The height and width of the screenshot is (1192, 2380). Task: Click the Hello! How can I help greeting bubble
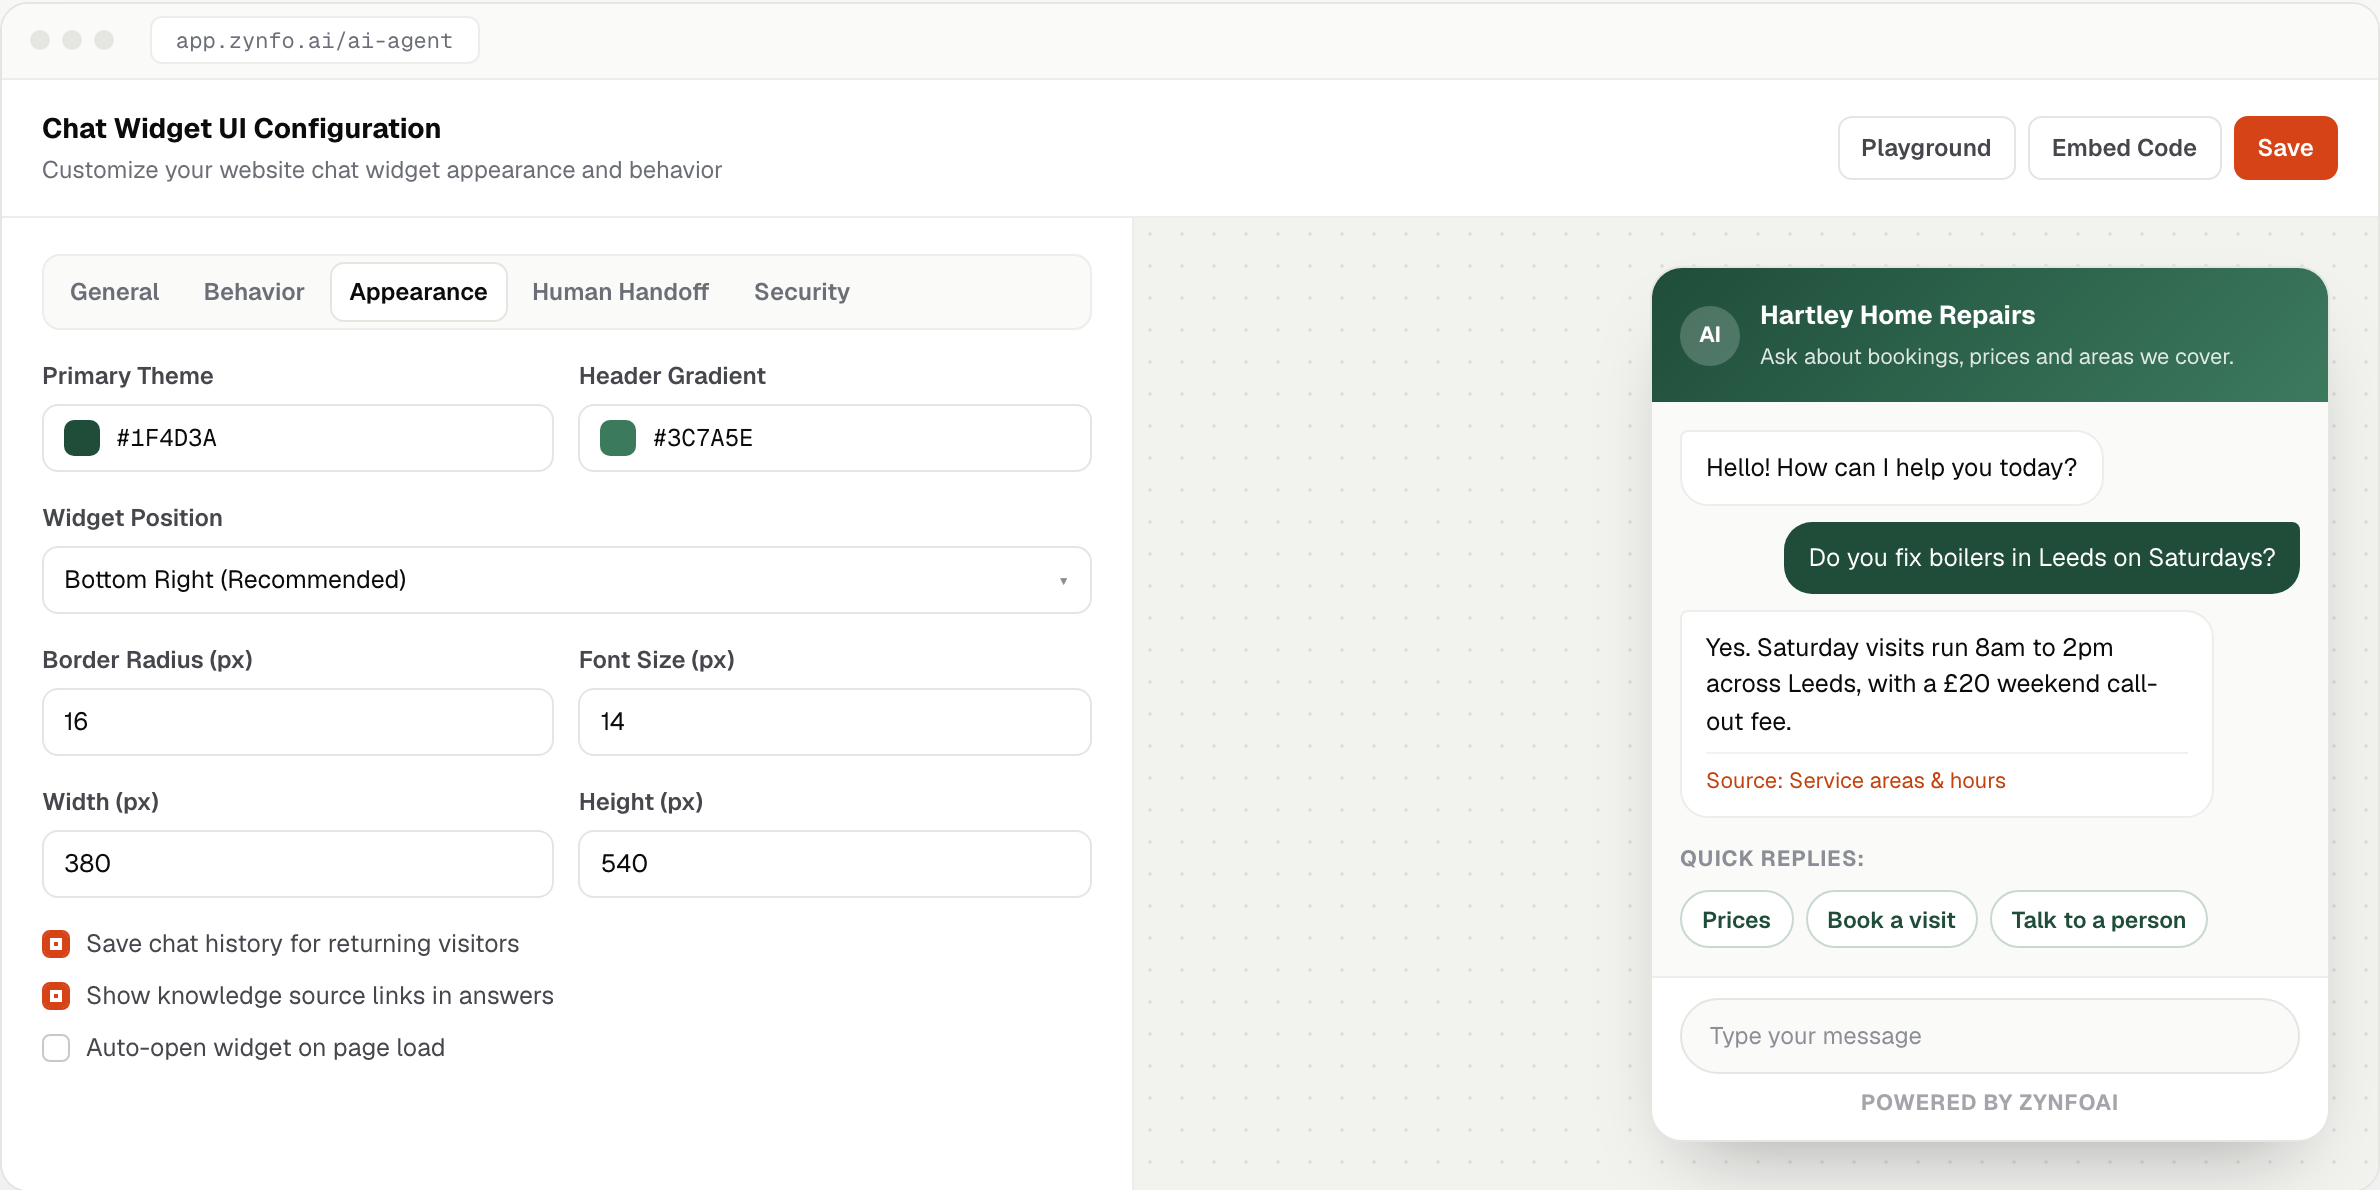tap(1891, 468)
